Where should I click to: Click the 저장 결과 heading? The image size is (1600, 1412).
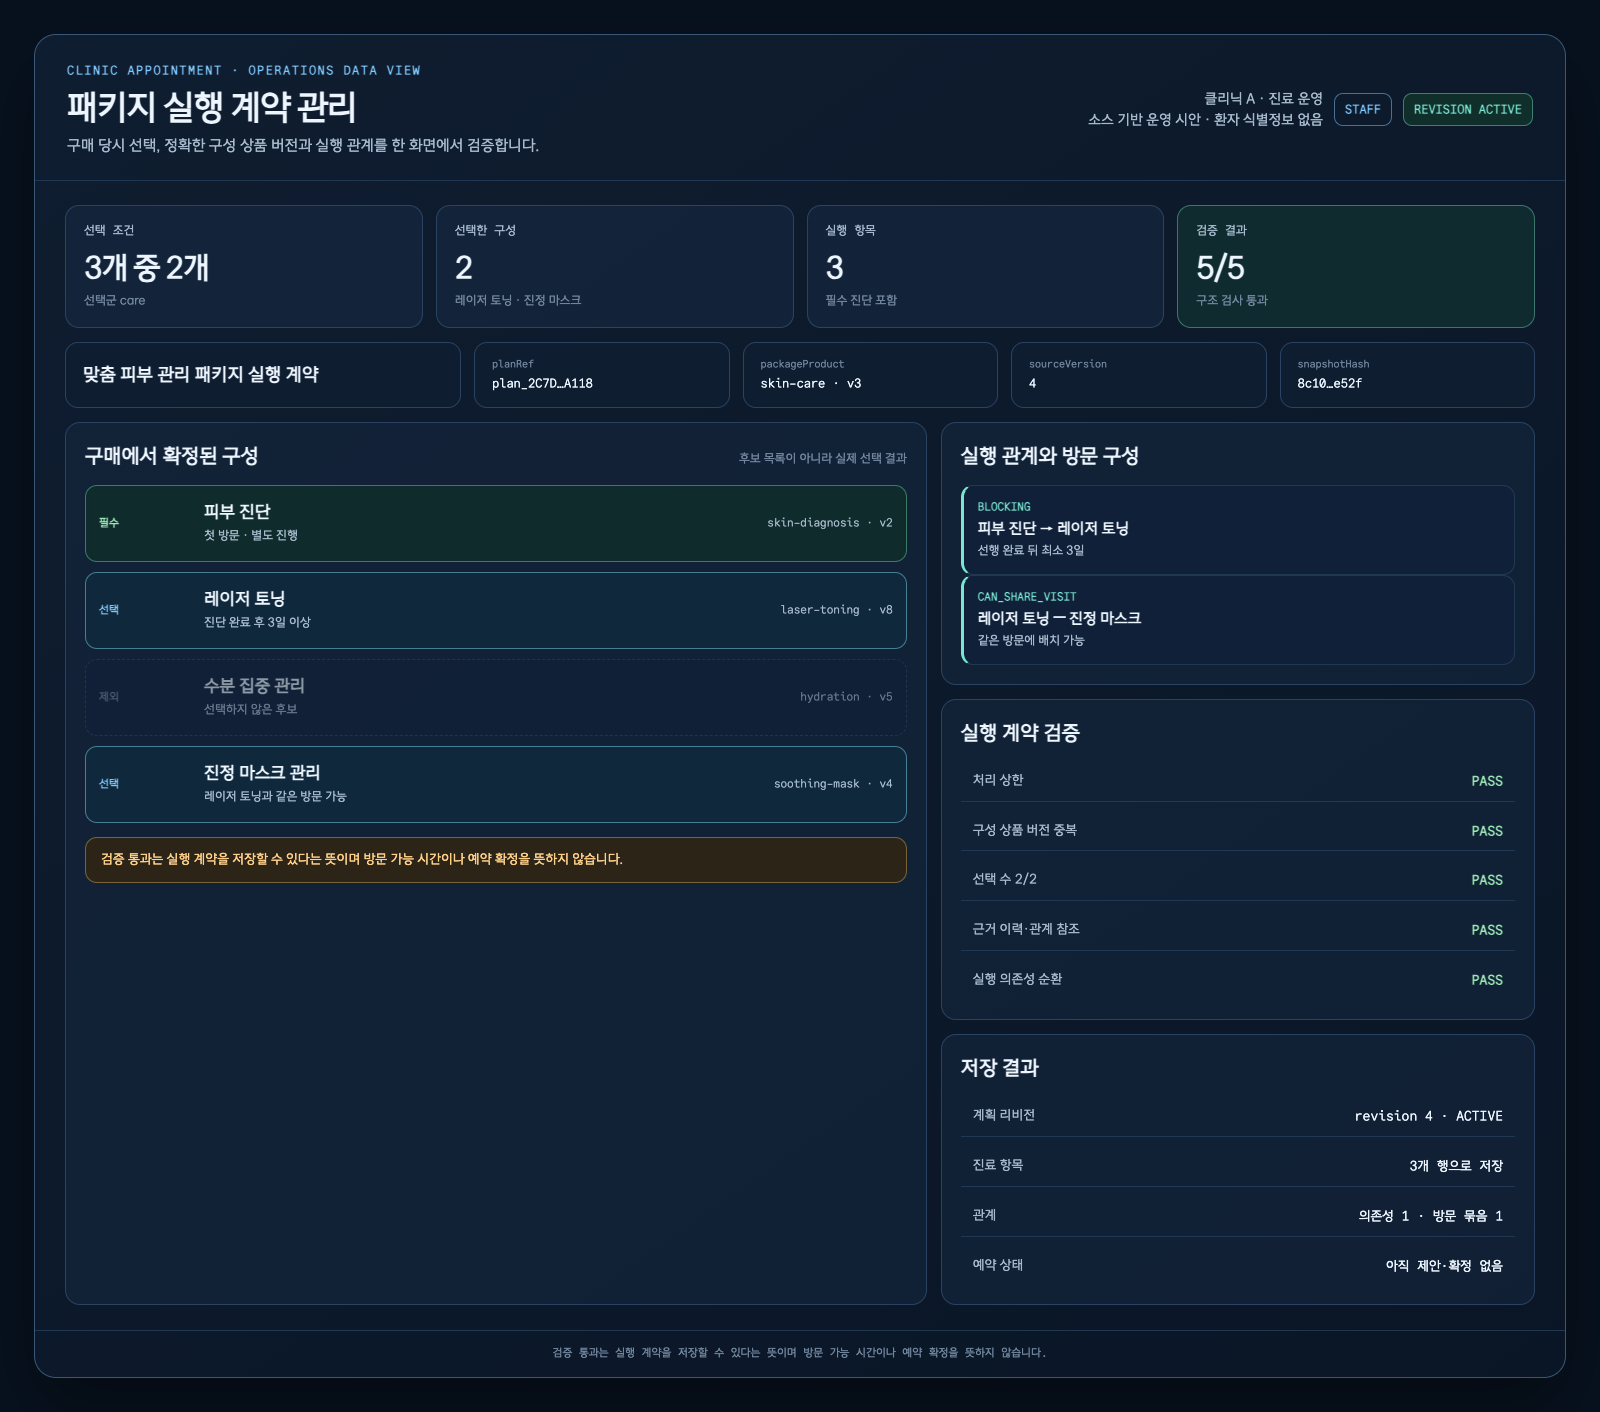pos(999,1068)
